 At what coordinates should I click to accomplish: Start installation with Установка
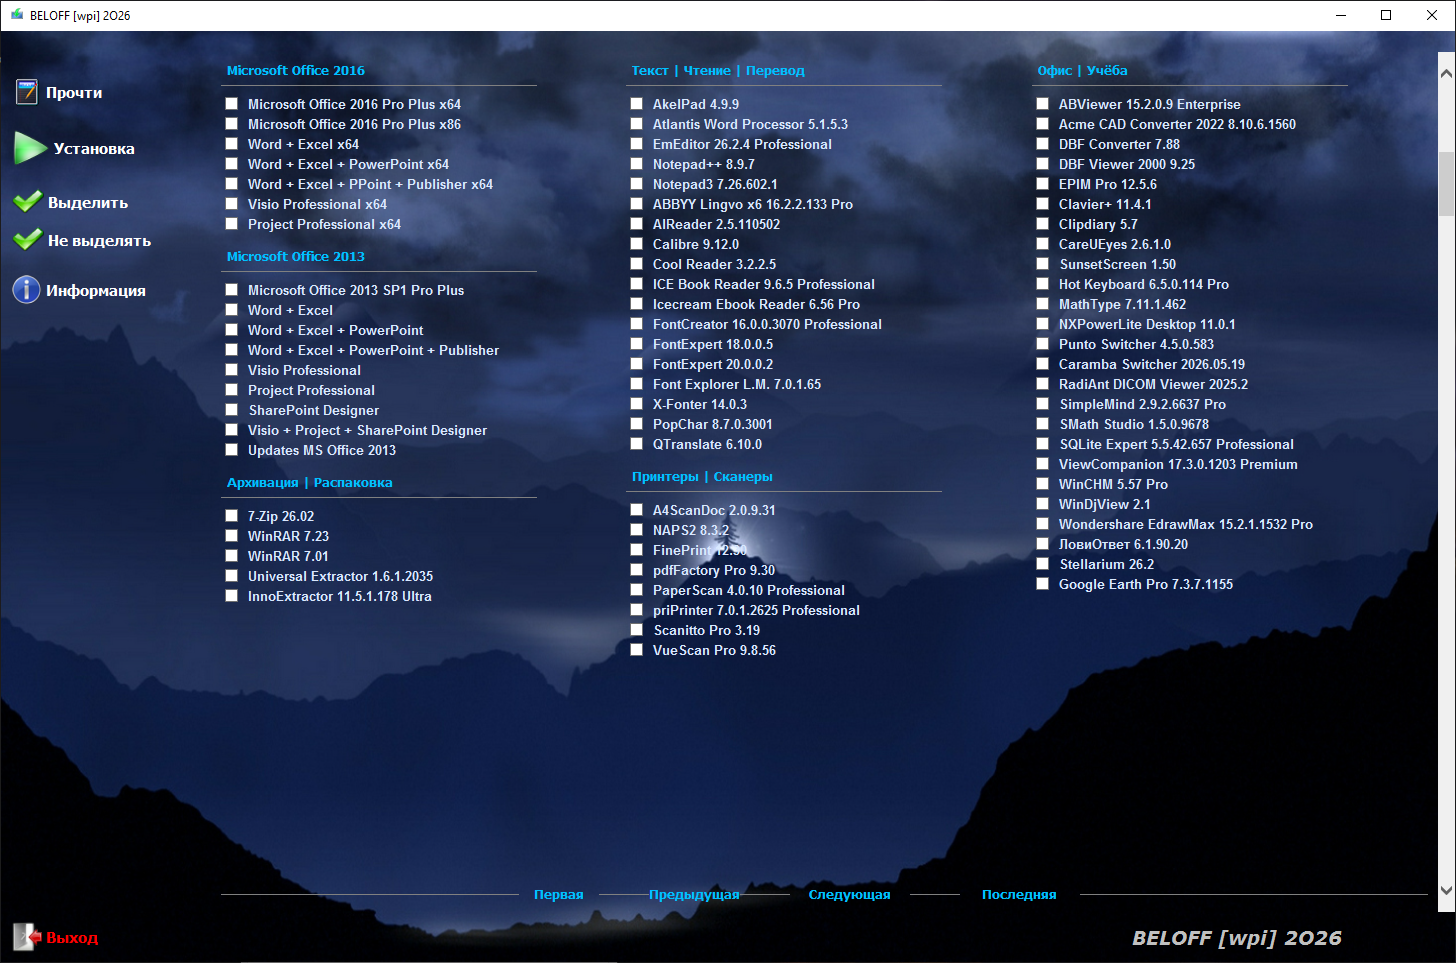point(94,149)
